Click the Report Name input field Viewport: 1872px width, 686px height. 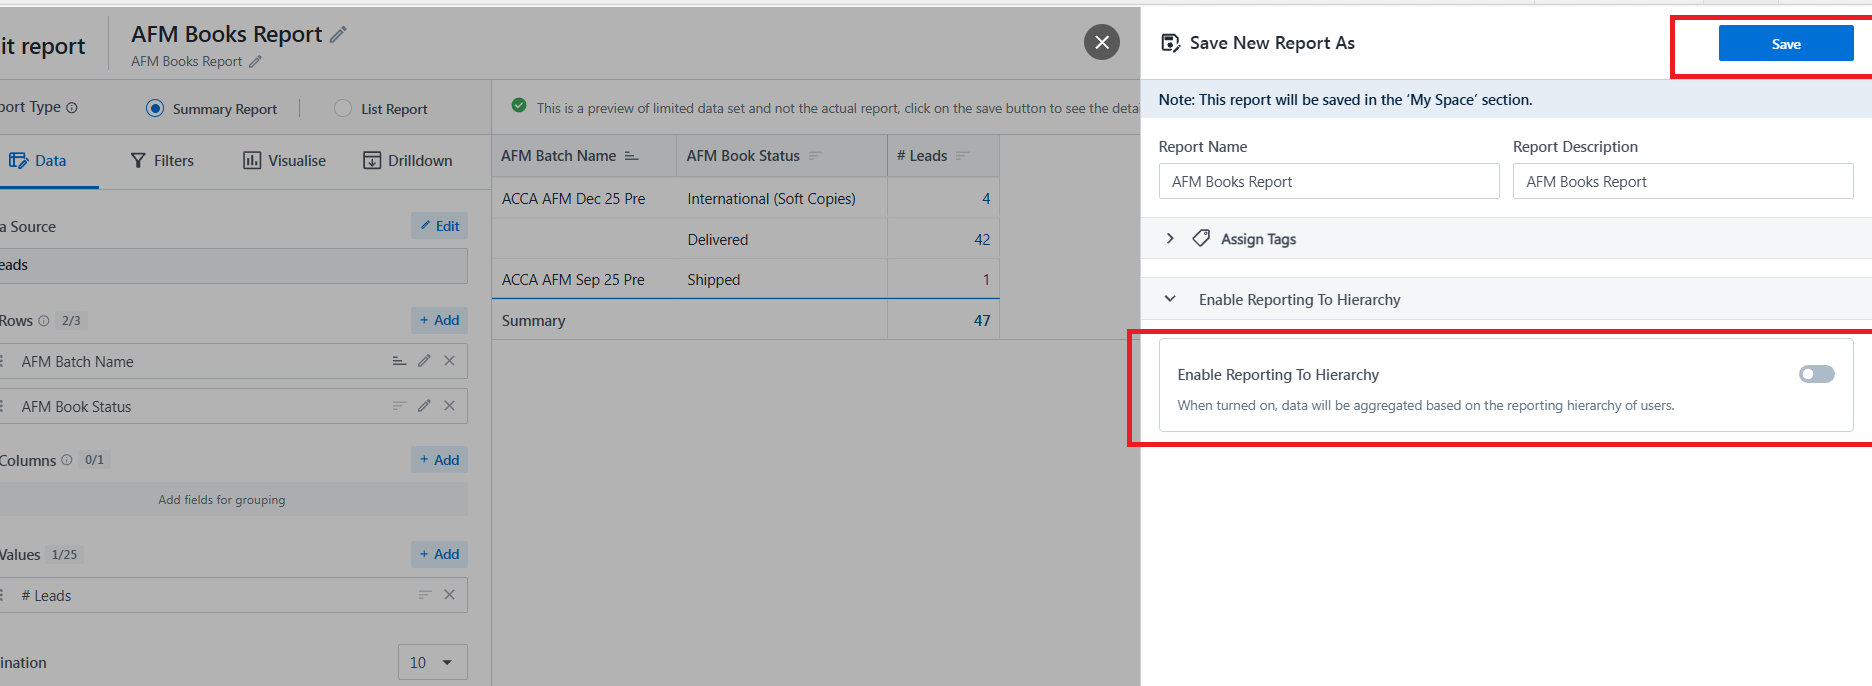pyautogui.click(x=1328, y=182)
